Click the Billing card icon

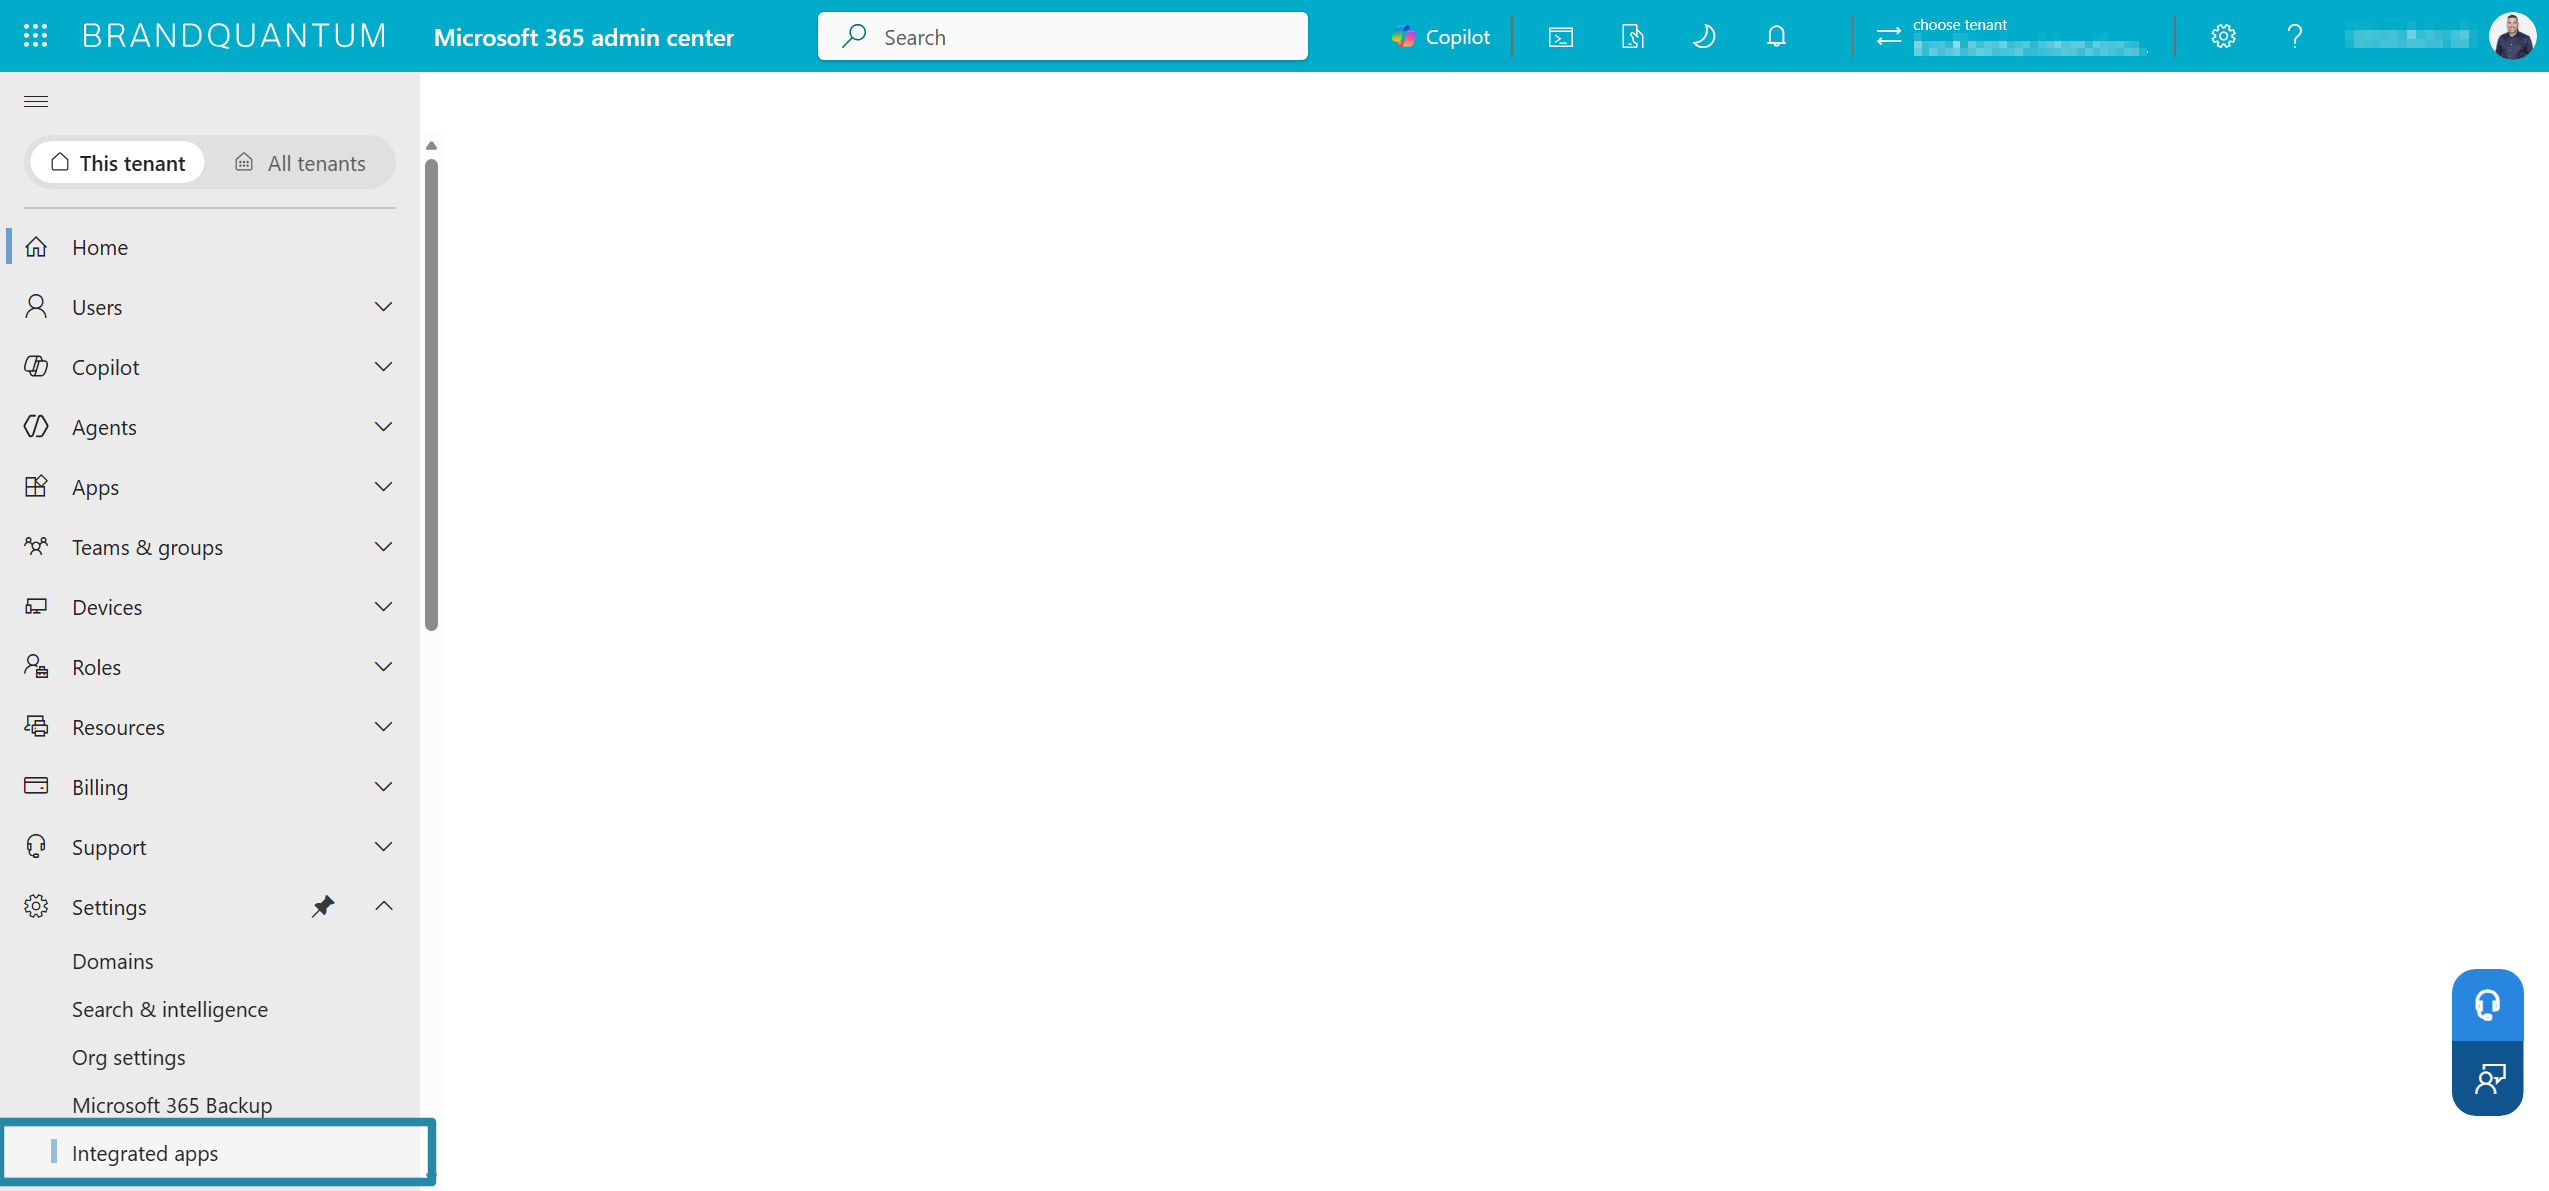36,786
